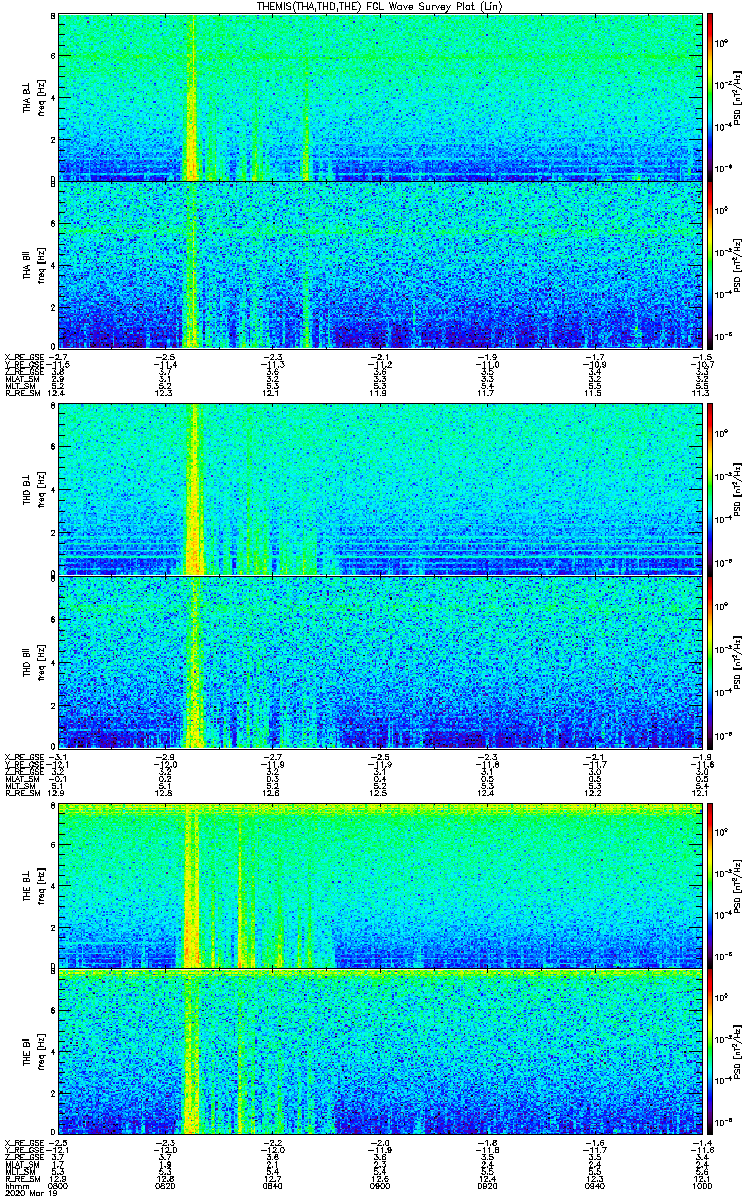Click the hhmm axis label at bottom left

pos(14,1186)
